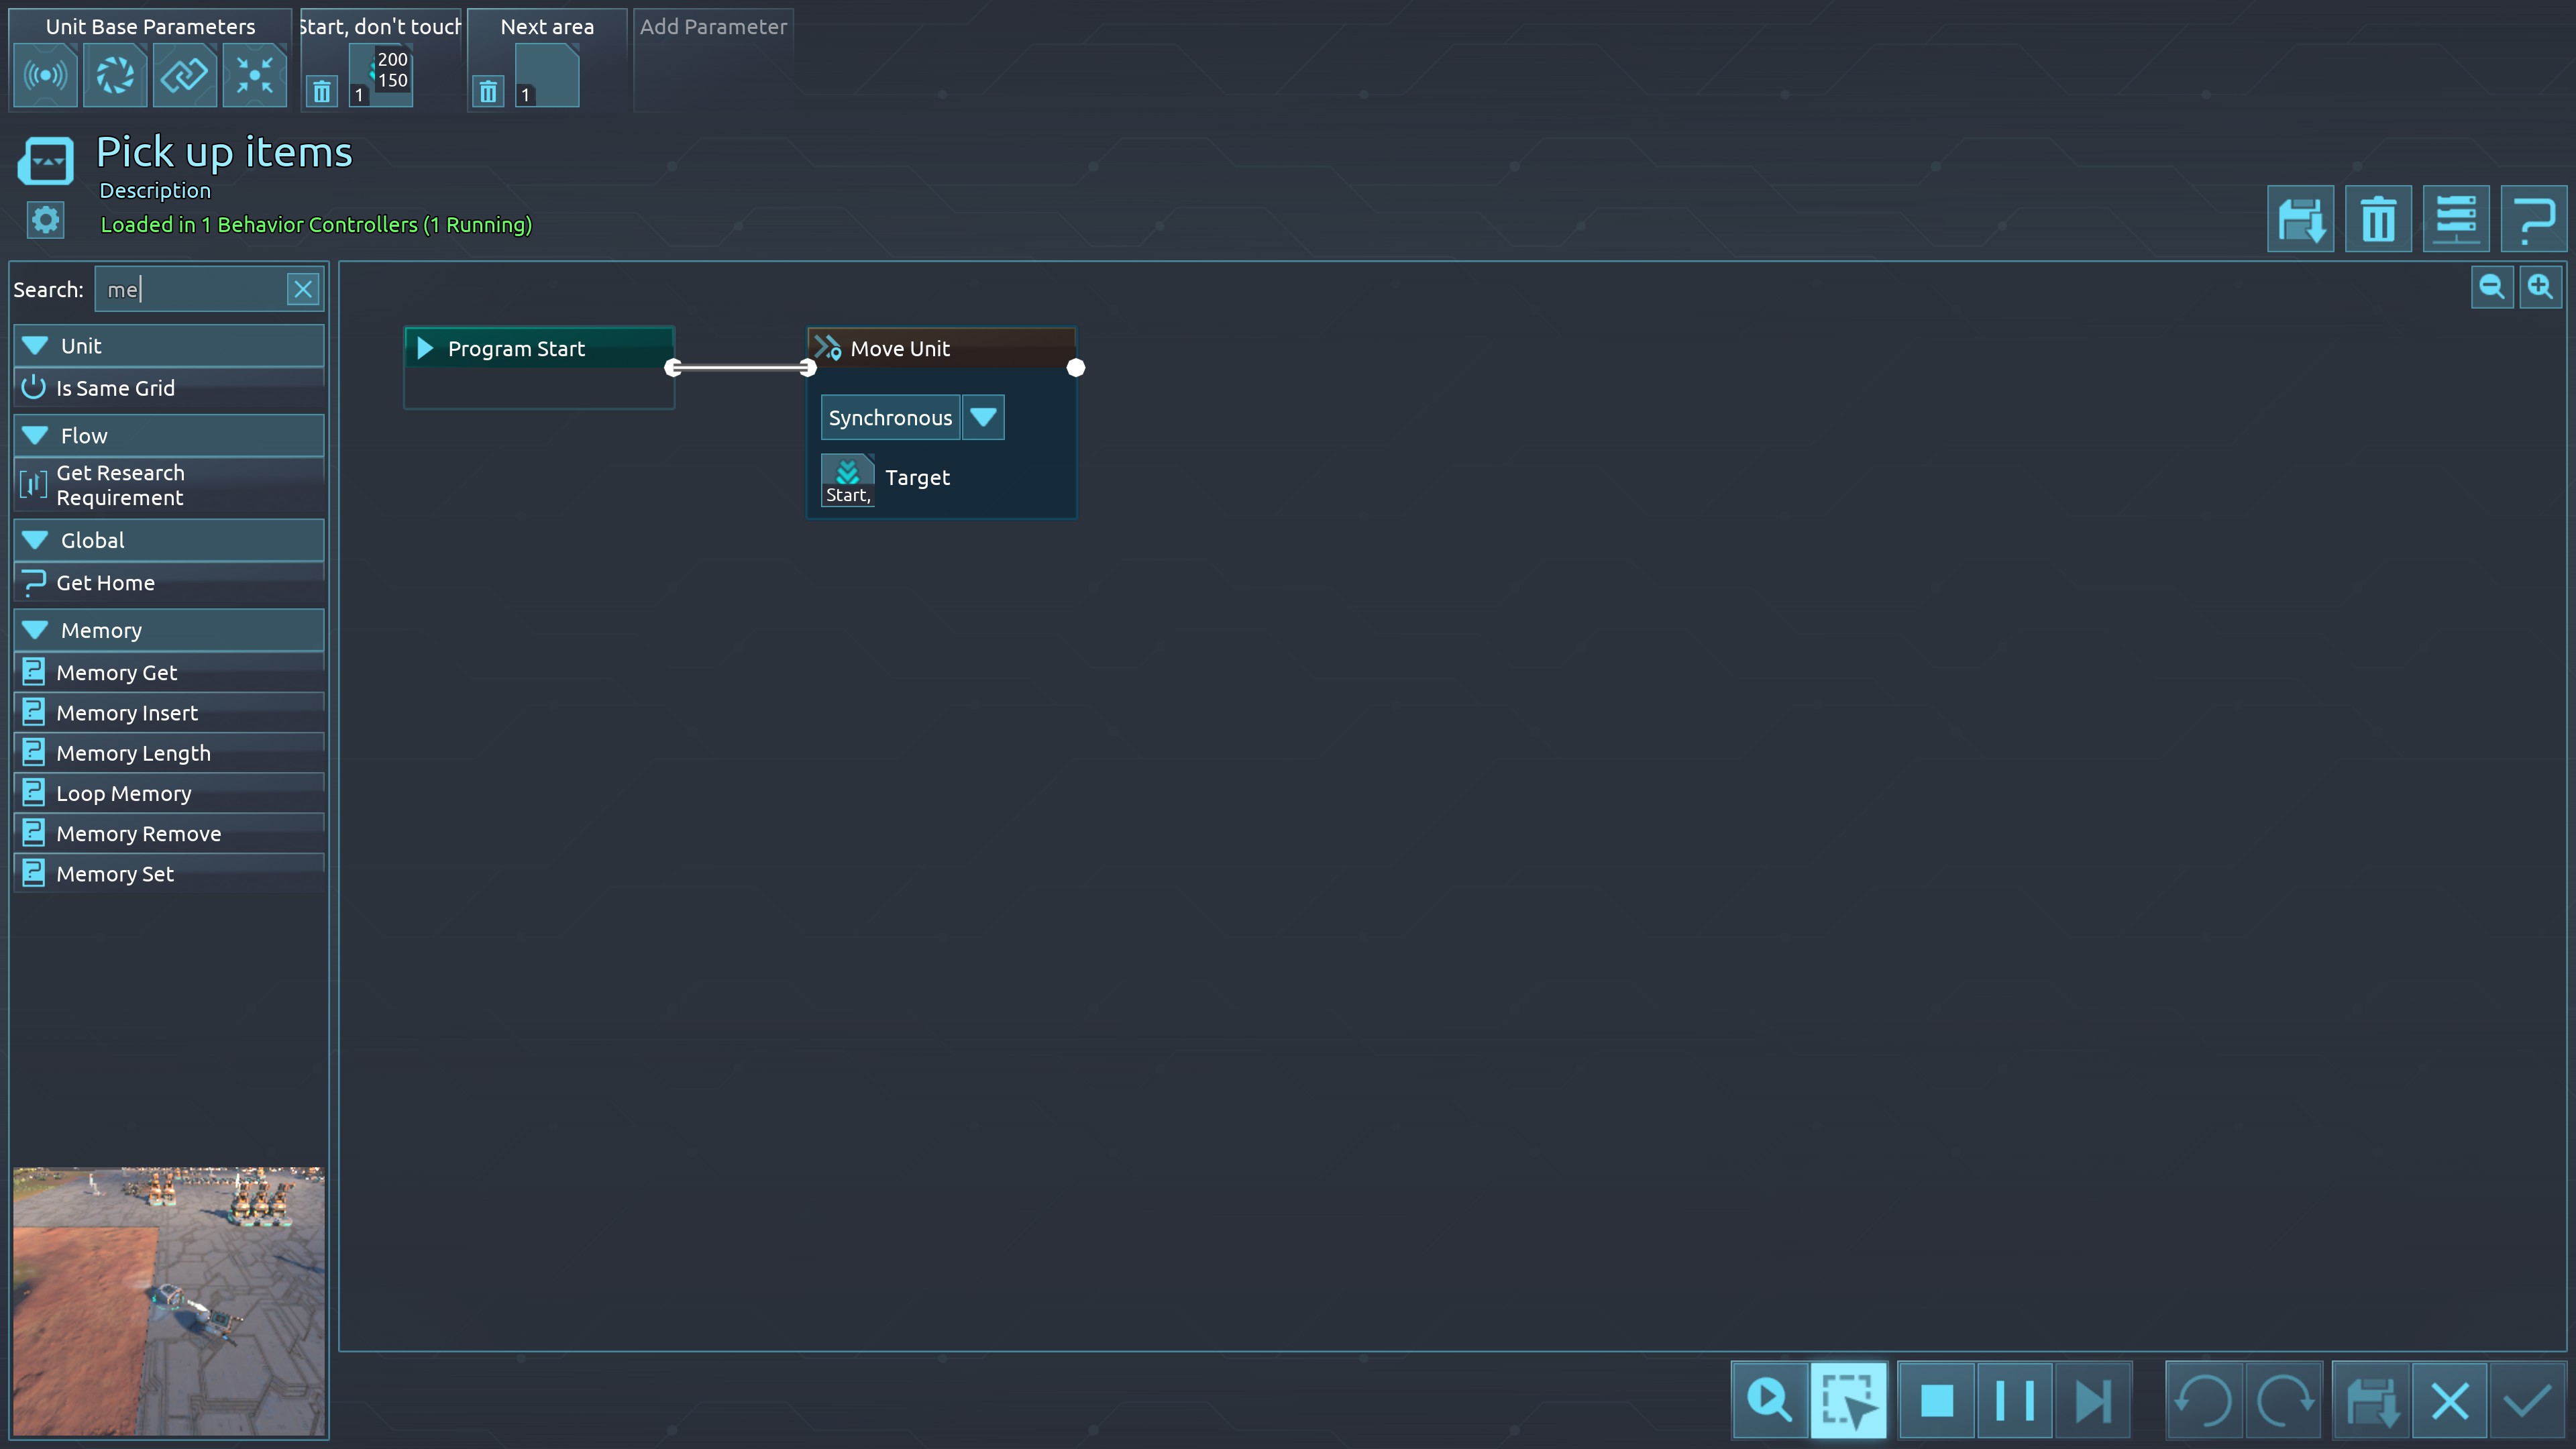Zoom in the canvas with the plus magnifier
Screen dimensions: 2576x1449
[2540, 288]
